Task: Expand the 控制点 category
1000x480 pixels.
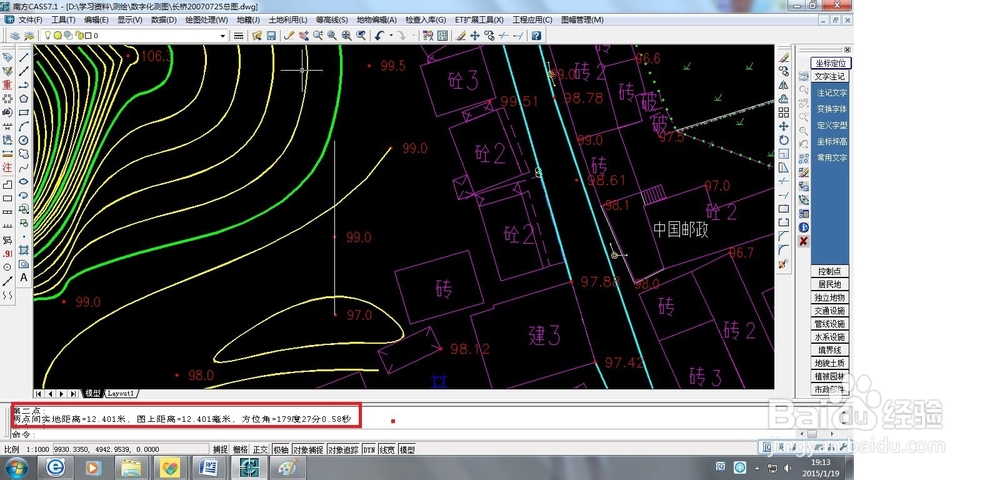Action: tap(830, 271)
